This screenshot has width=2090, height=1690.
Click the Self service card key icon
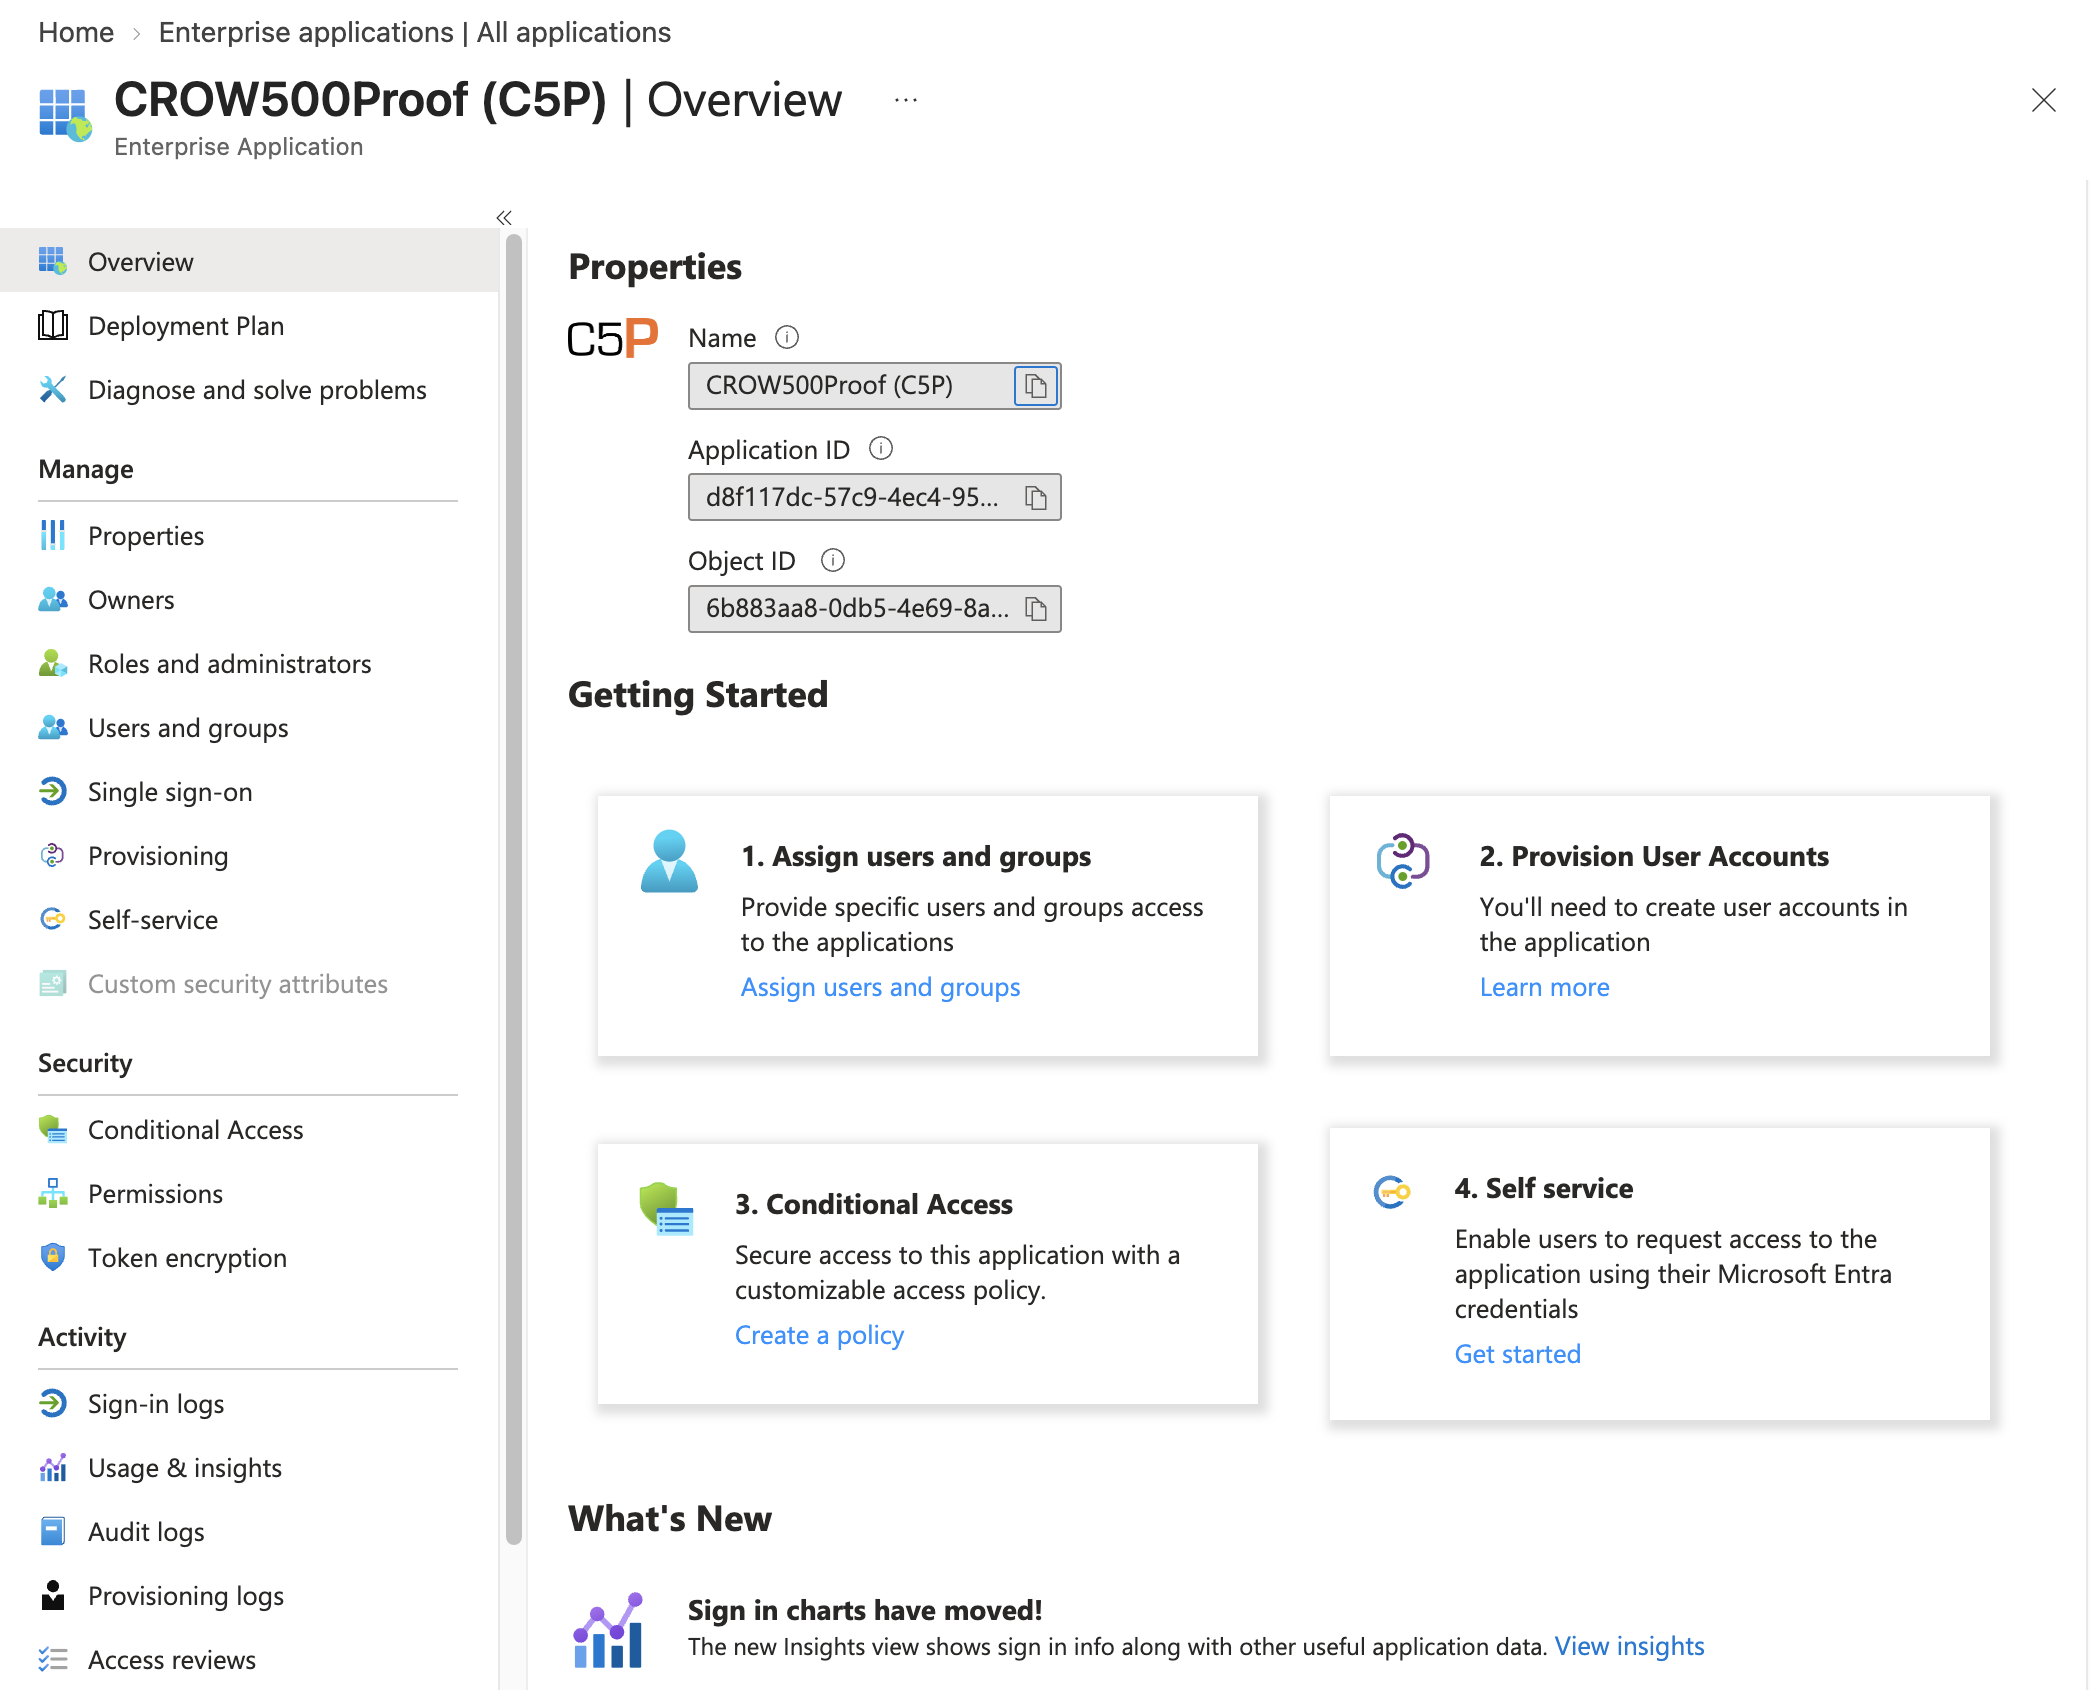point(1392,1191)
